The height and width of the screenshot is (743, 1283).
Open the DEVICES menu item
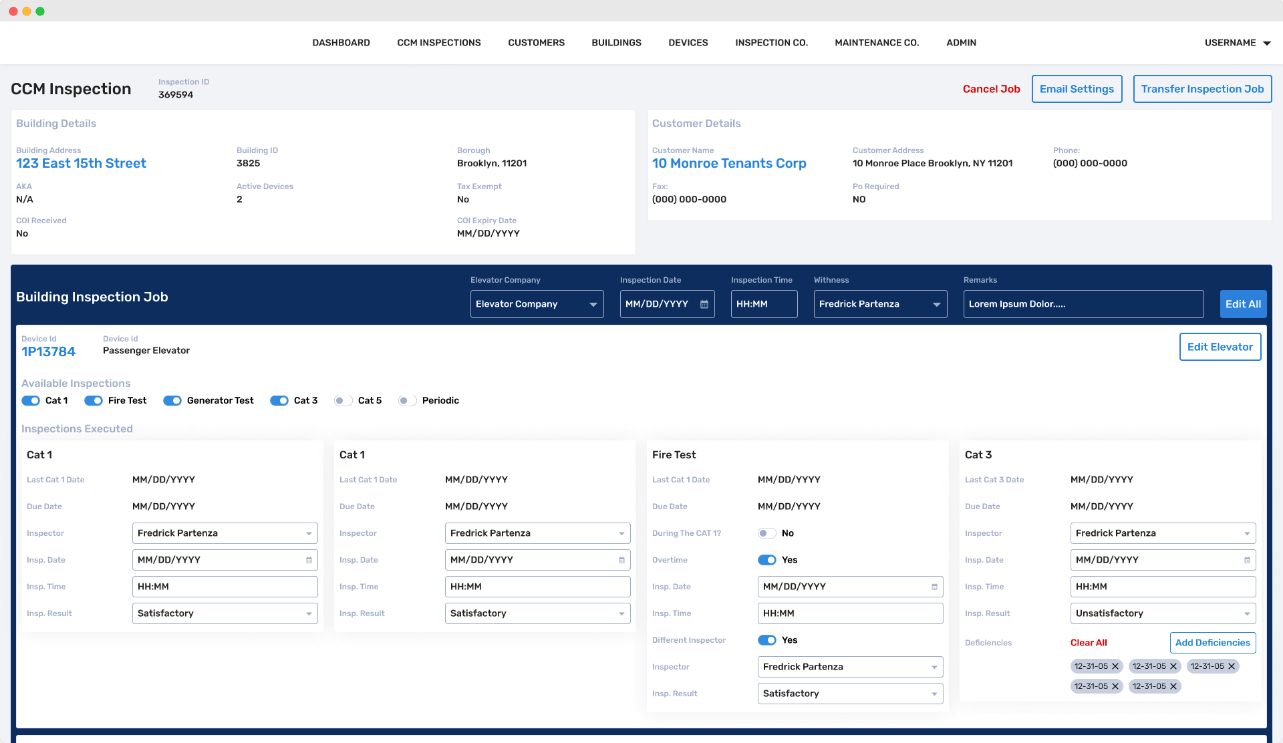click(x=688, y=43)
